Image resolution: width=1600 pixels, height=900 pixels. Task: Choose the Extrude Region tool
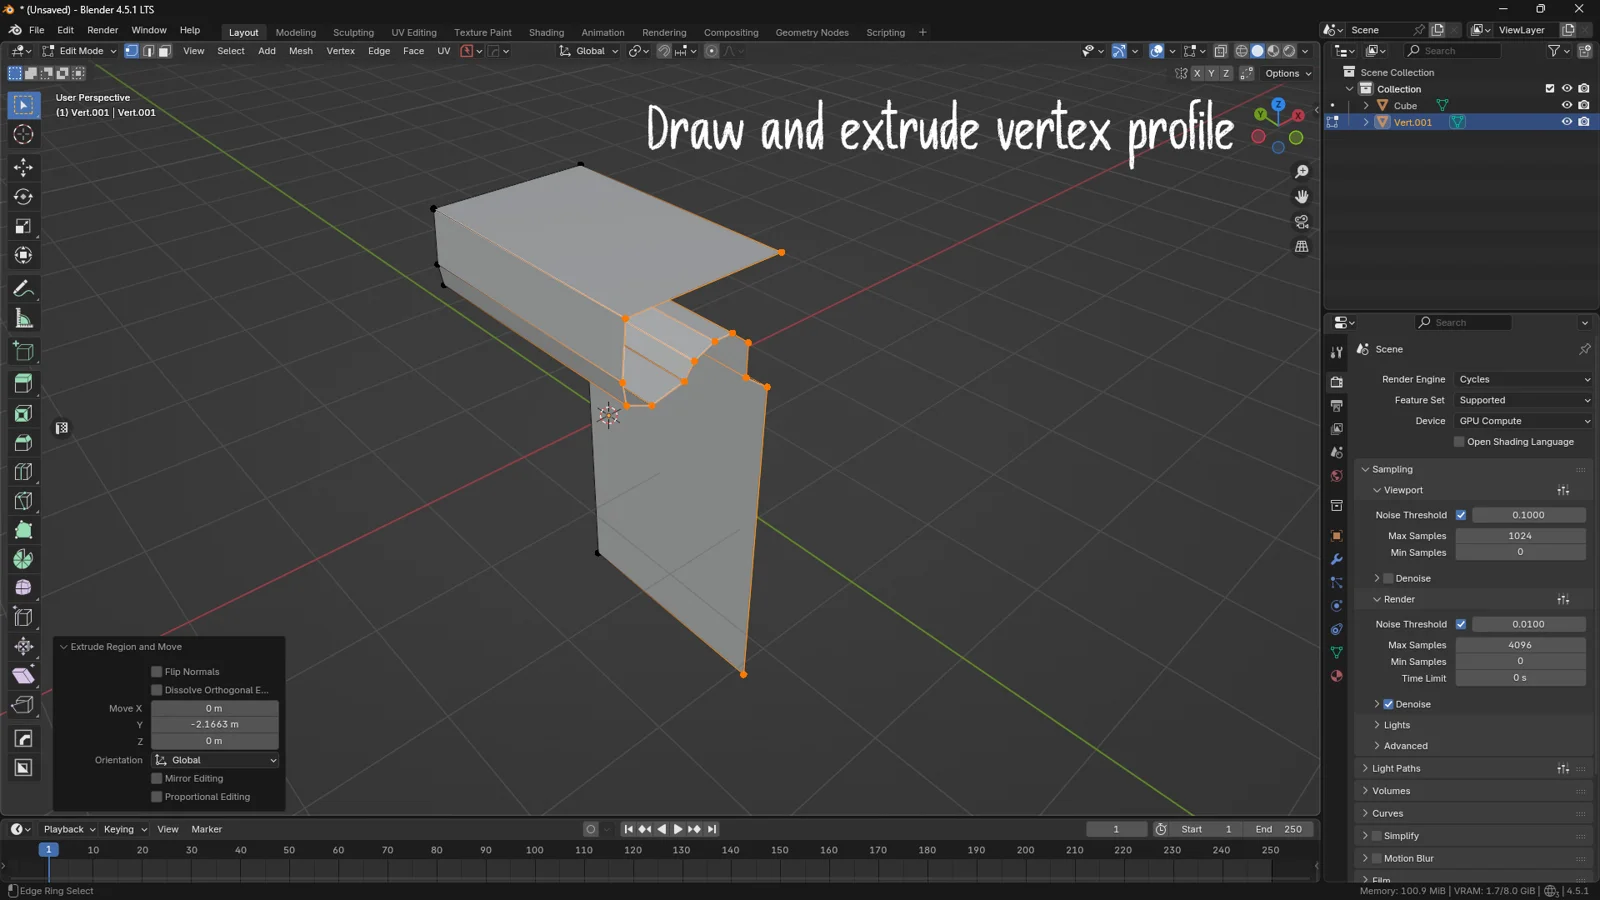pyautogui.click(x=23, y=384)
